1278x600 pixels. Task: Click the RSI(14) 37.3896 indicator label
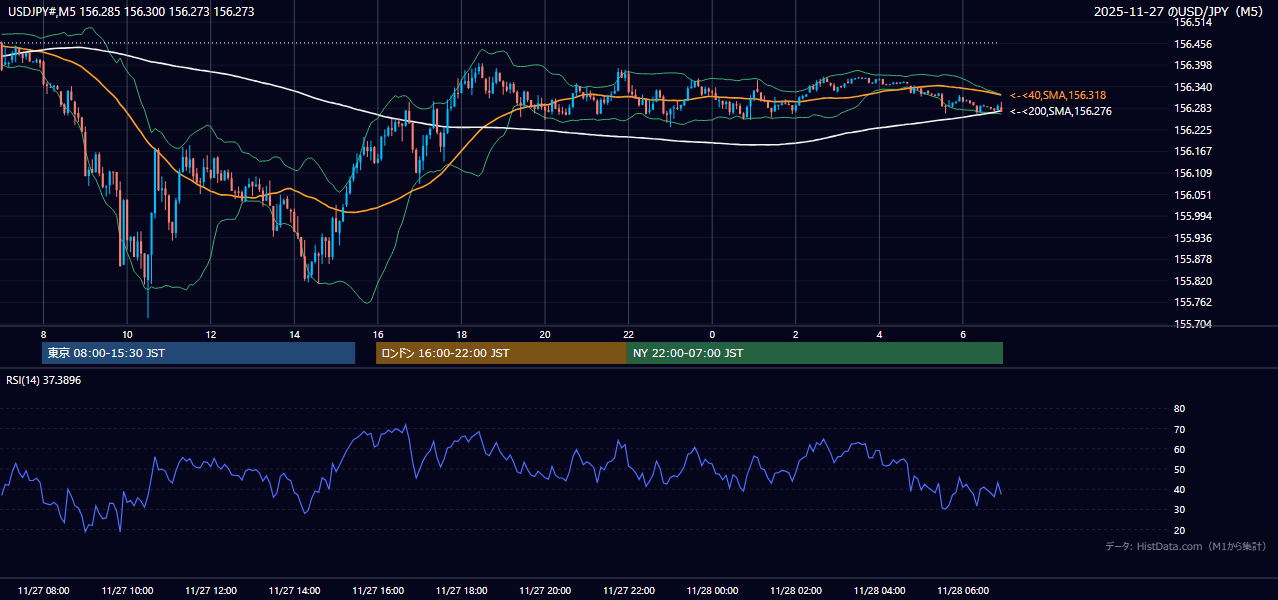click(x=44, y=381)
